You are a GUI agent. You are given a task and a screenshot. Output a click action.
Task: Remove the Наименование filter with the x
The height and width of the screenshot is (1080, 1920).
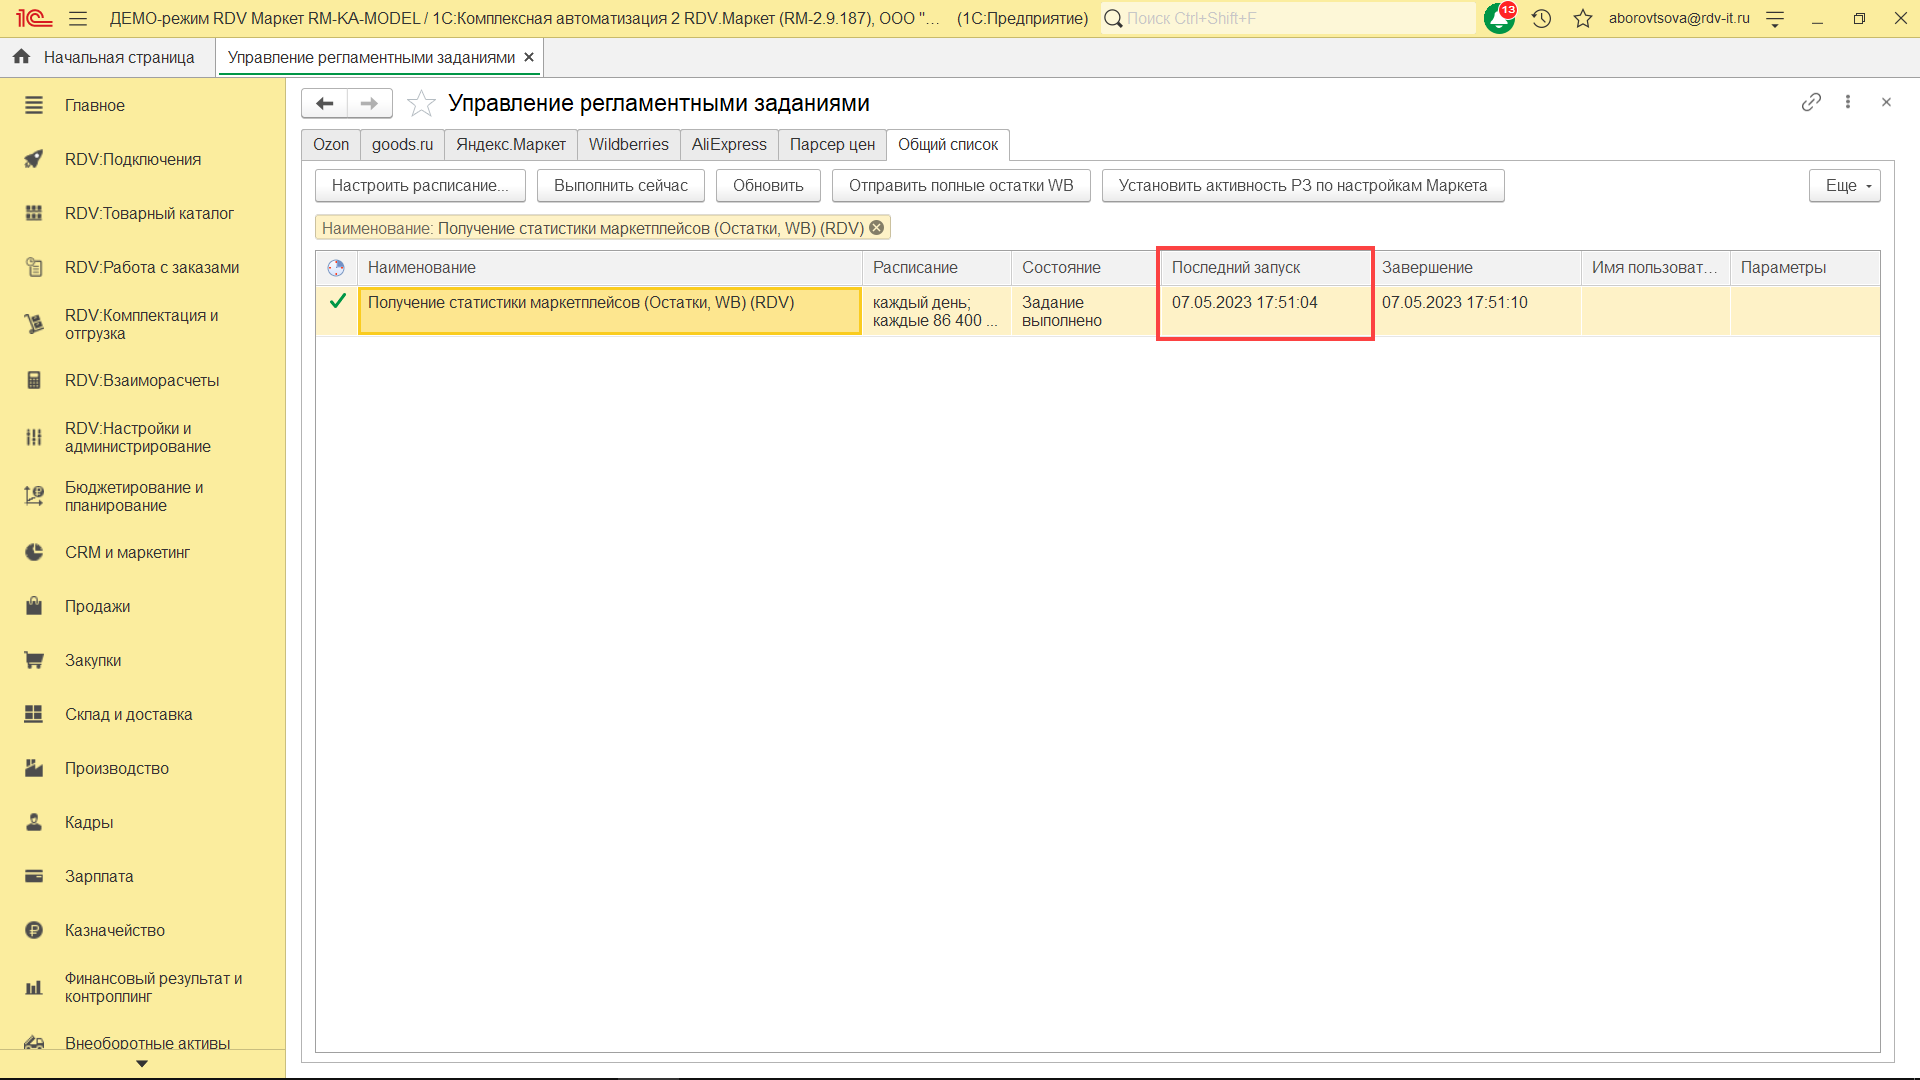(x=877, y=228)
